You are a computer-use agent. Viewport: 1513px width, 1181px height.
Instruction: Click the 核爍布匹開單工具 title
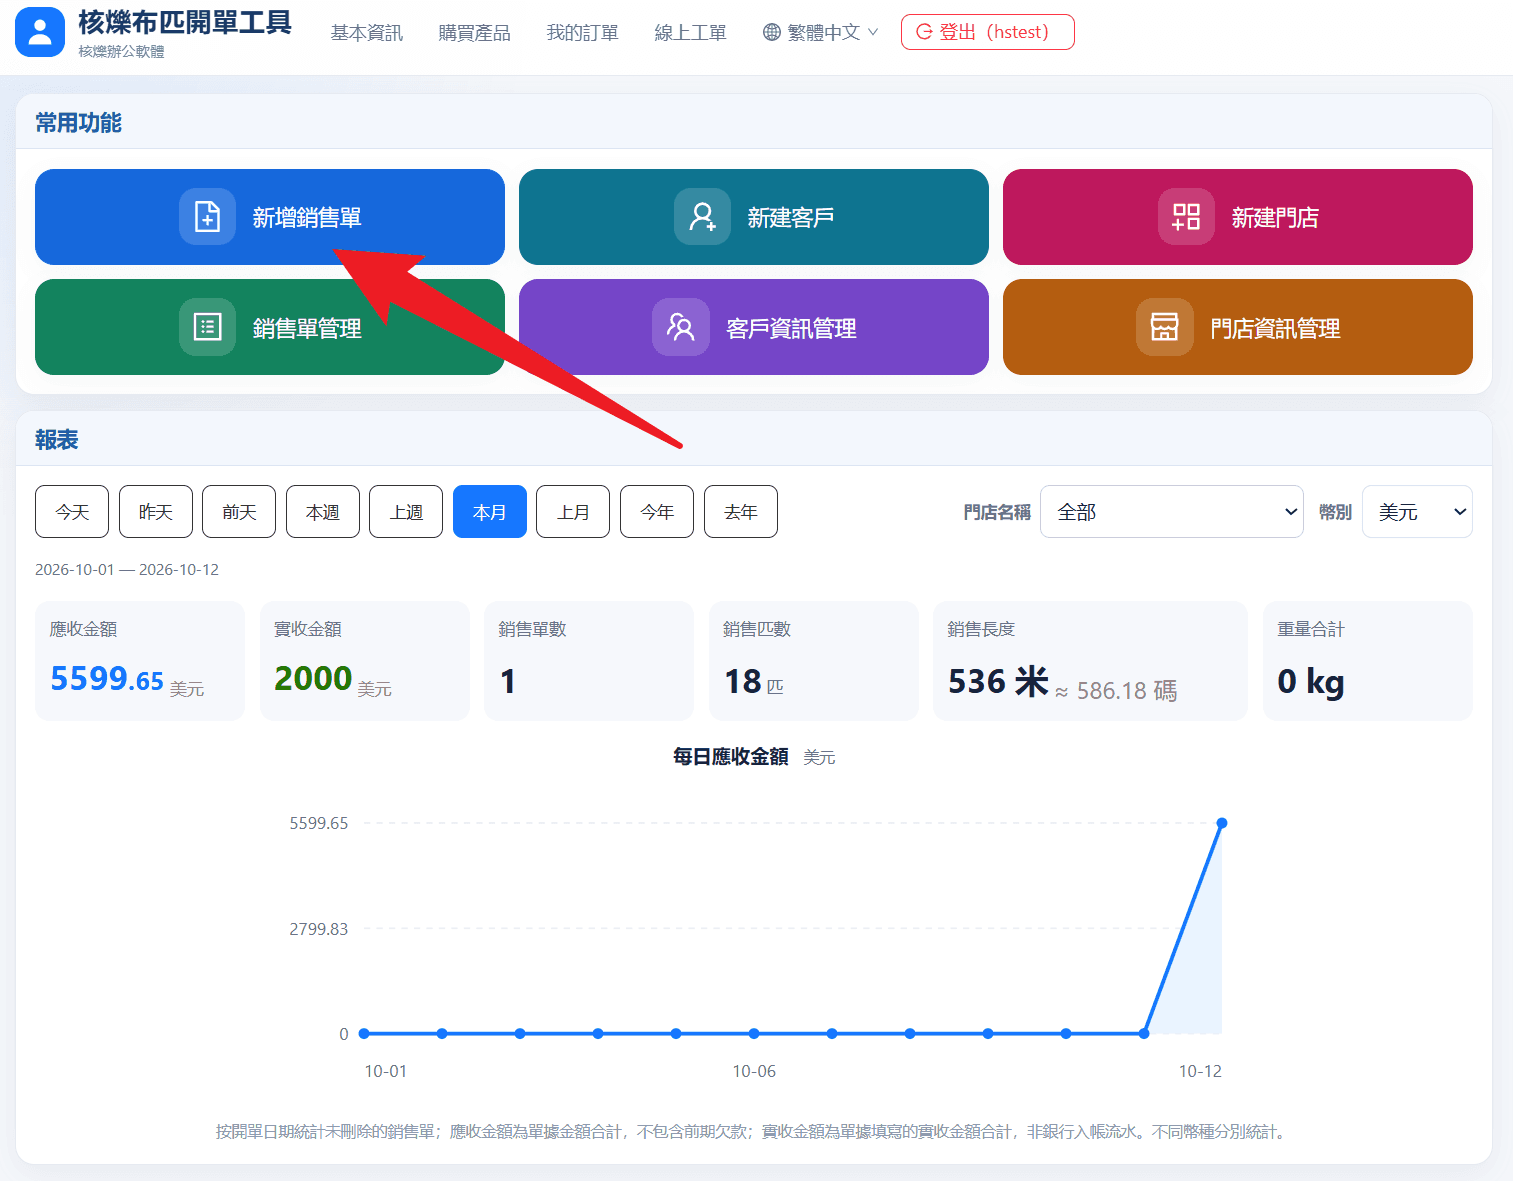click(185, 22)
